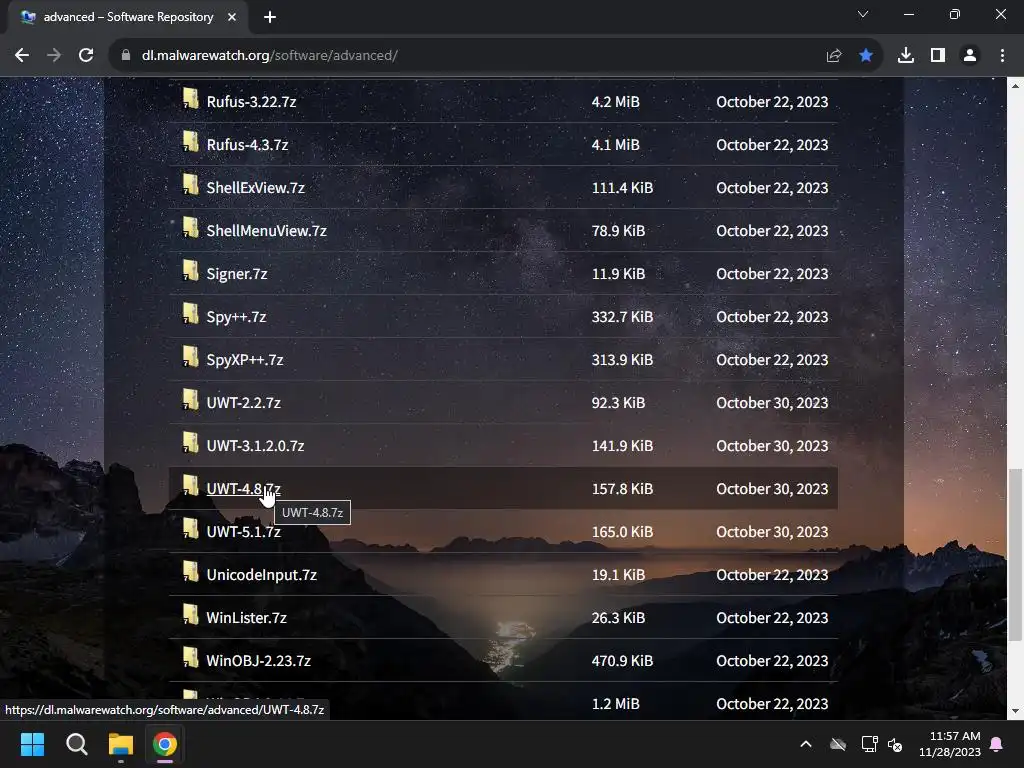This screenshot has width=1024, height=768.
Task: Download UWT-2.2.7z link
Action: 244,403
